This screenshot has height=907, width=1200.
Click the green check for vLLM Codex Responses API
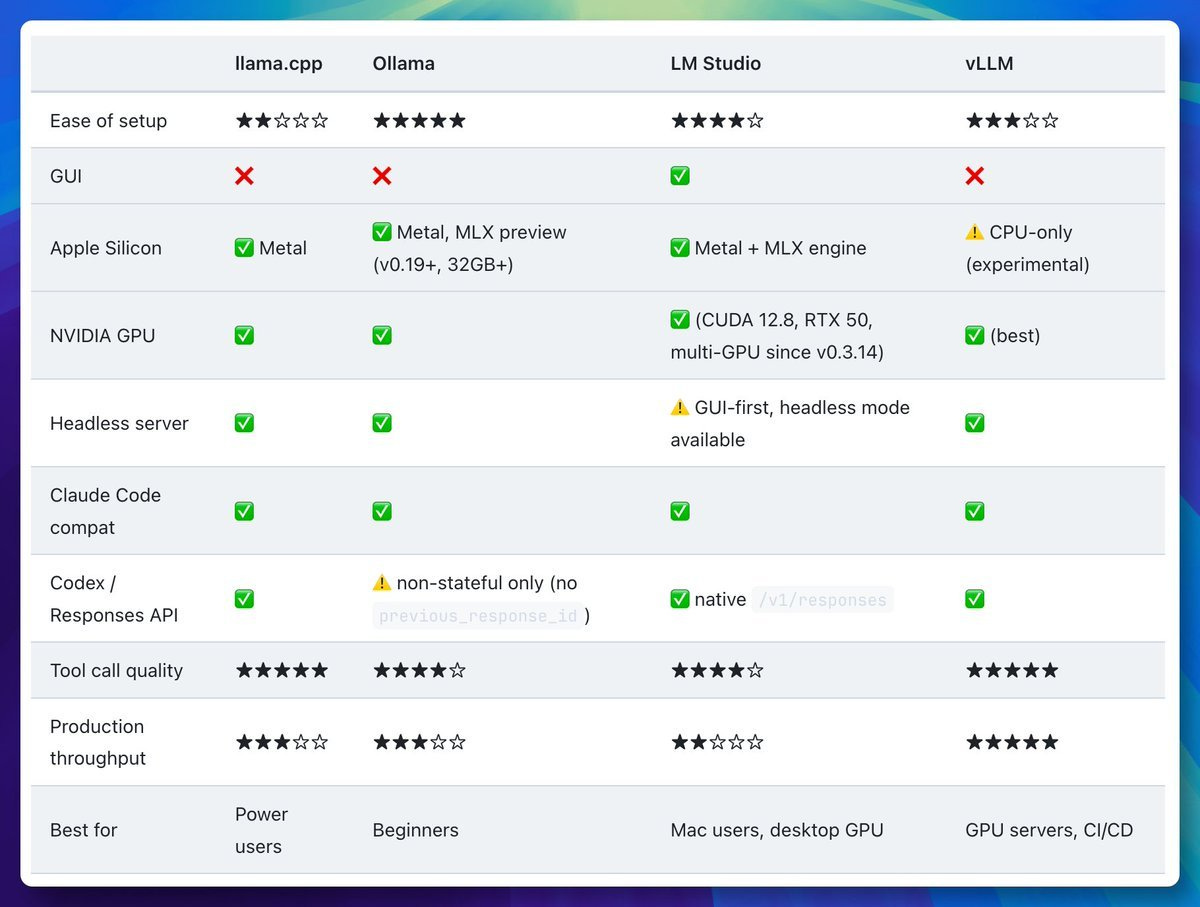975,599
